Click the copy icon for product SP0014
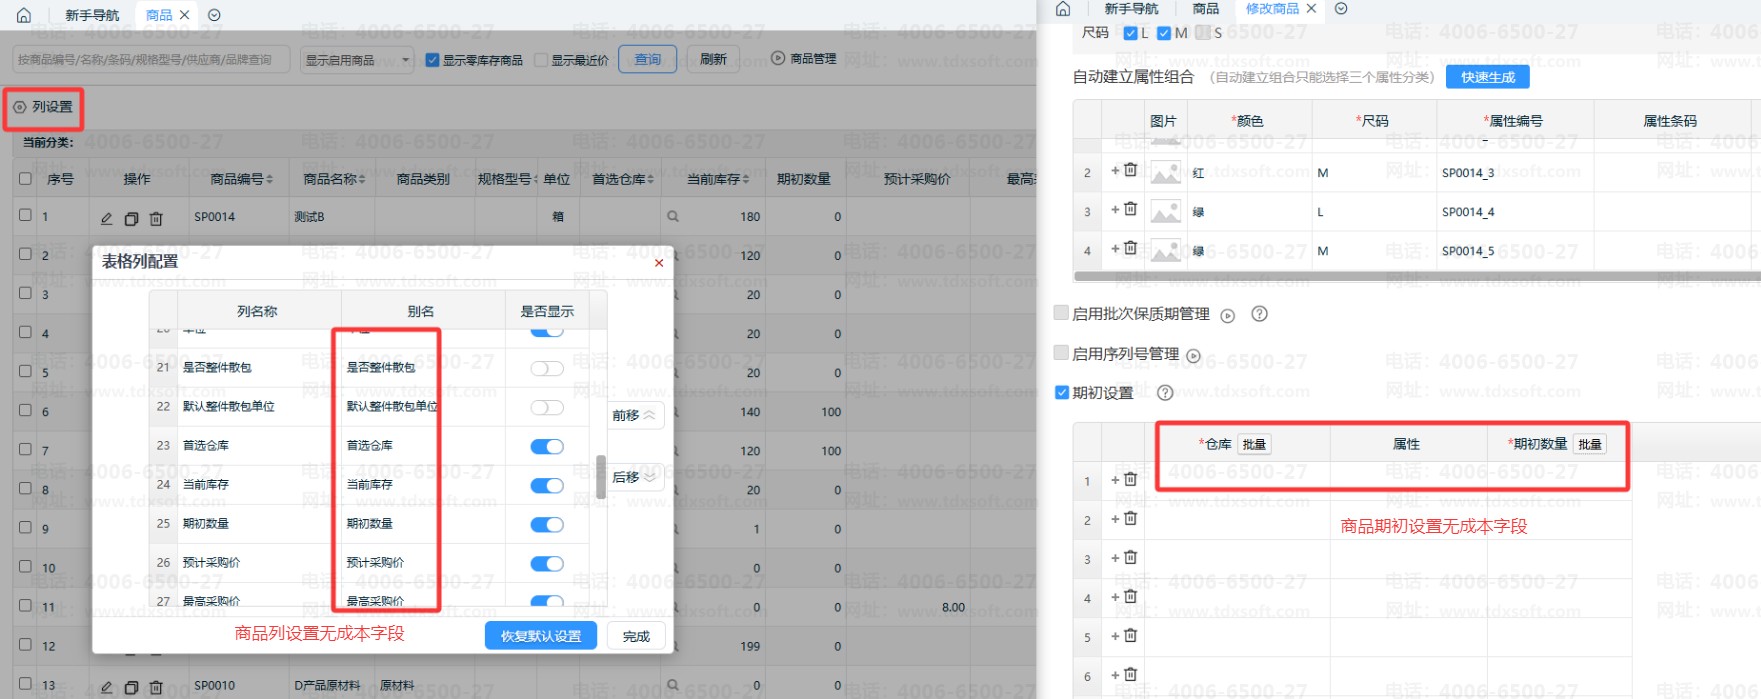The image size is (1761, 699). pos(131,218)
